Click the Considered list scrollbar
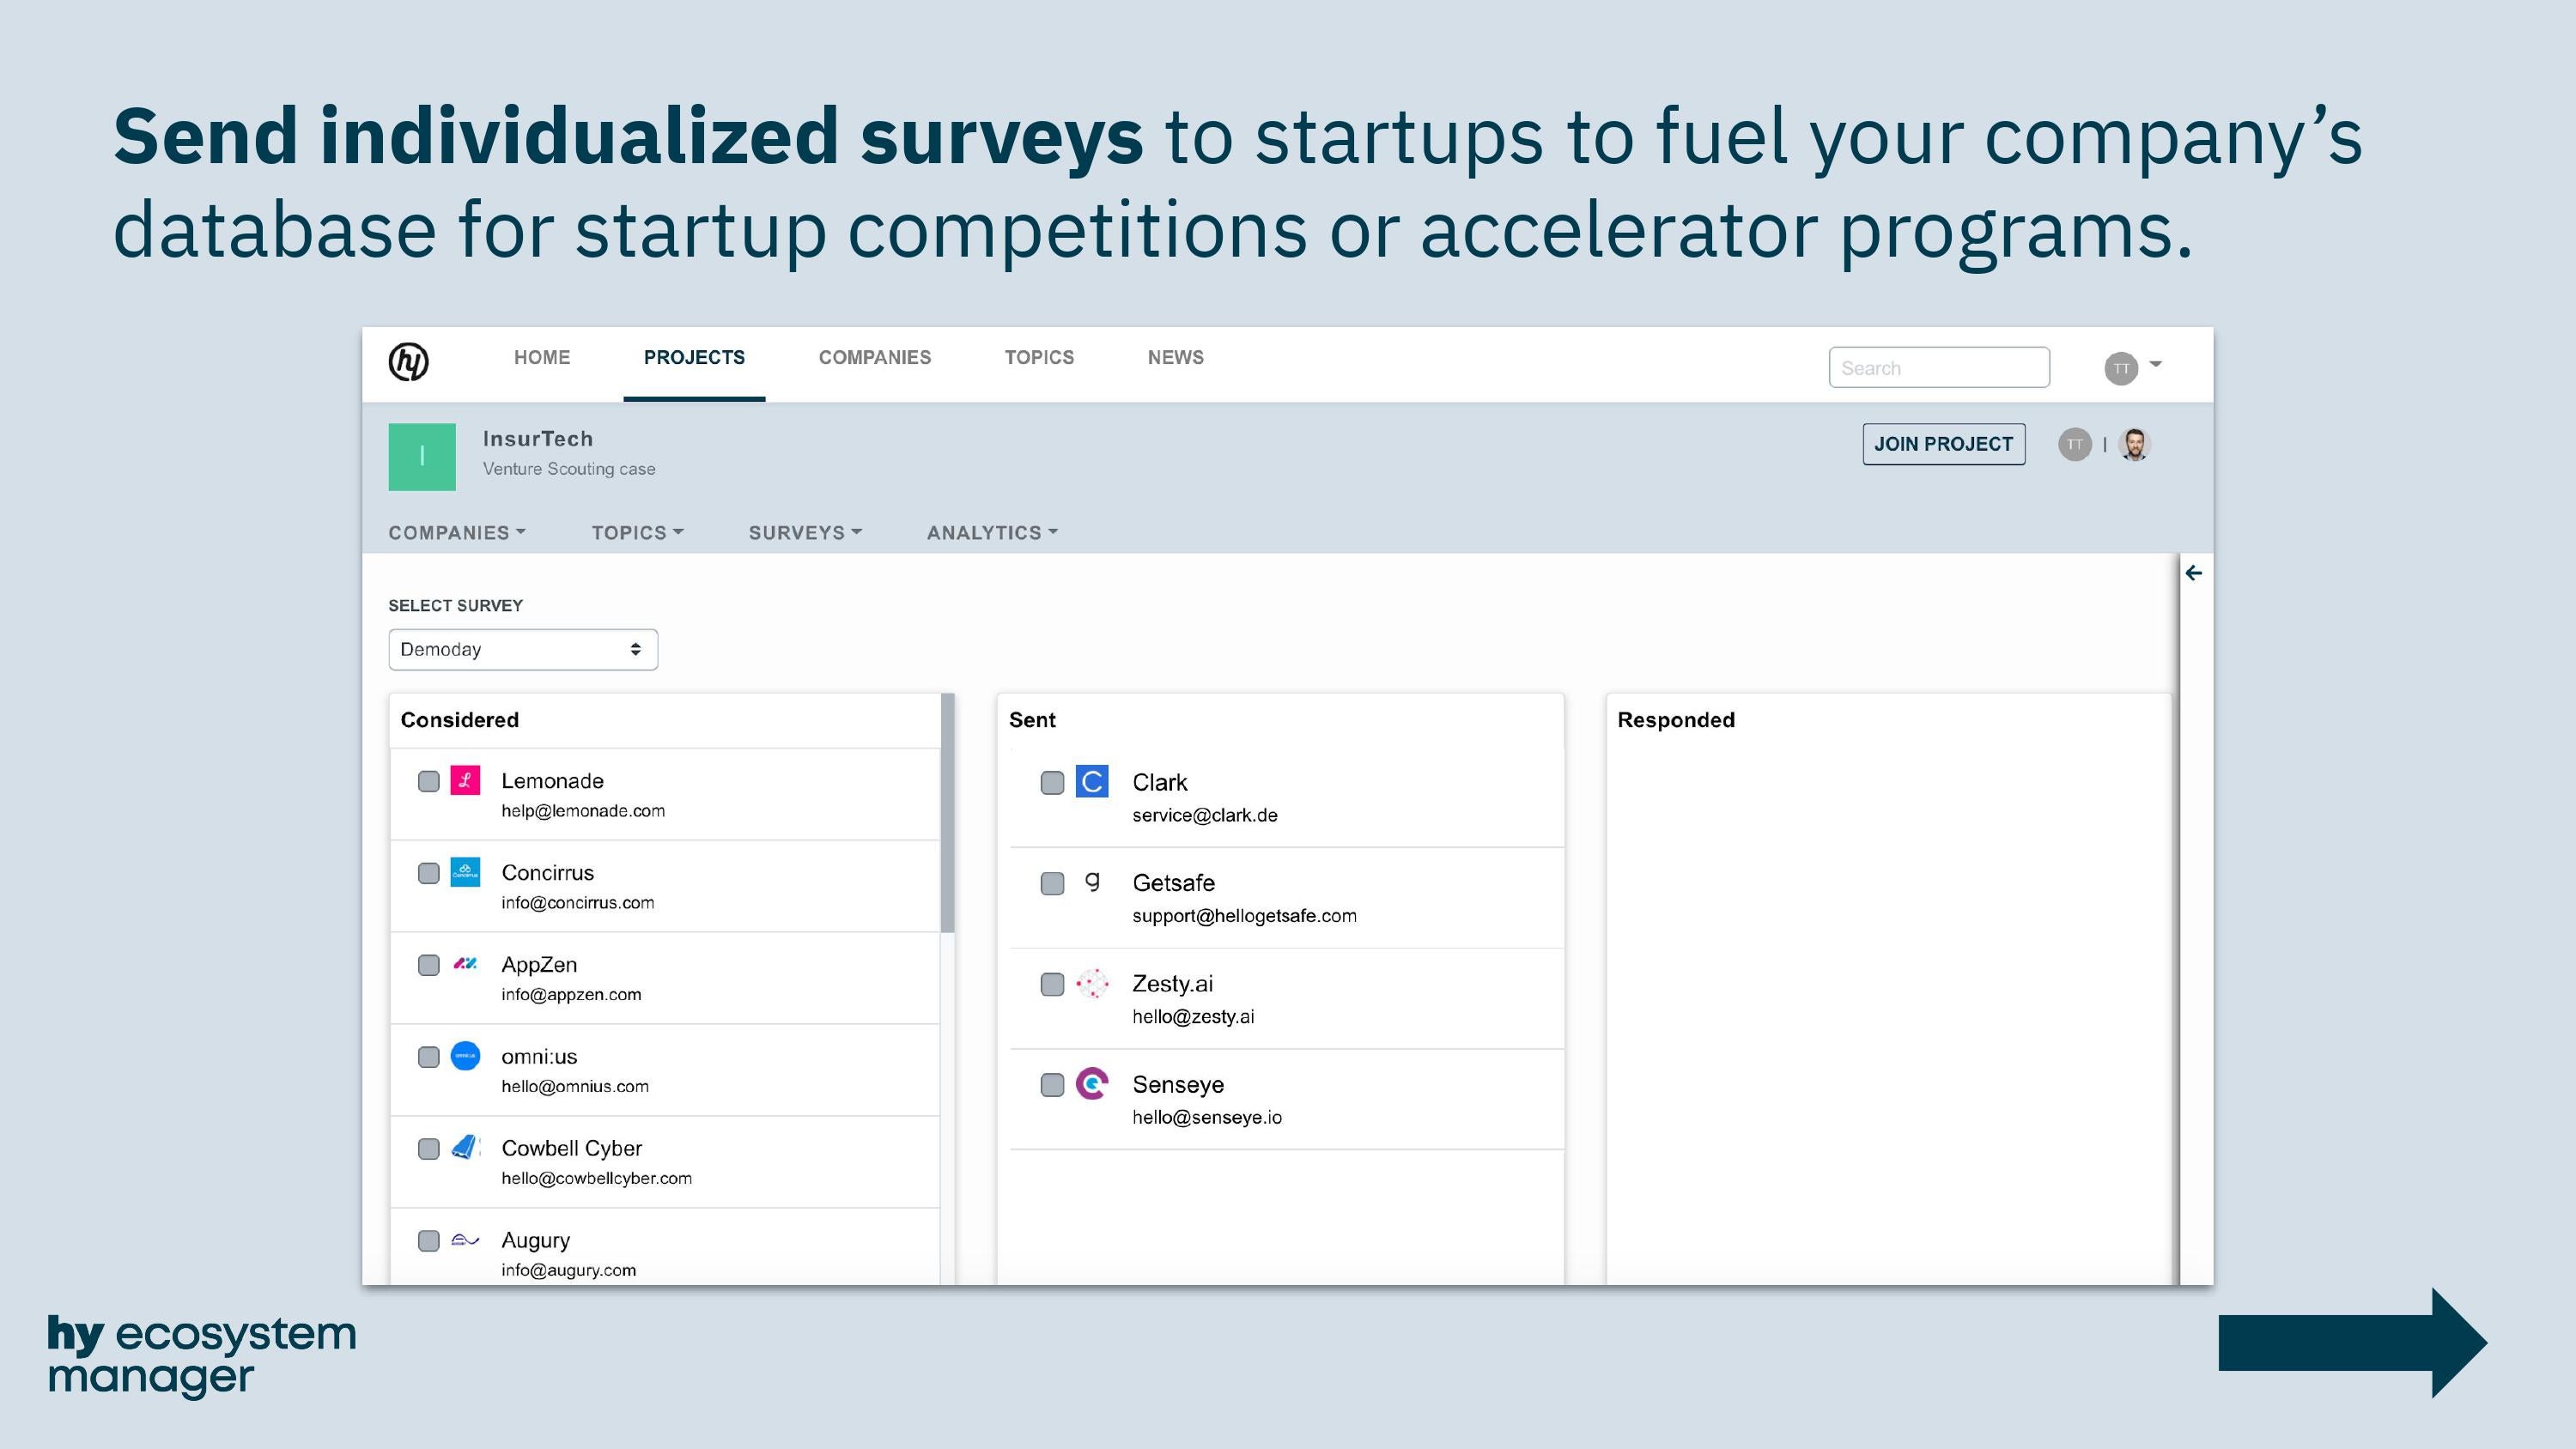 (947, 812)
